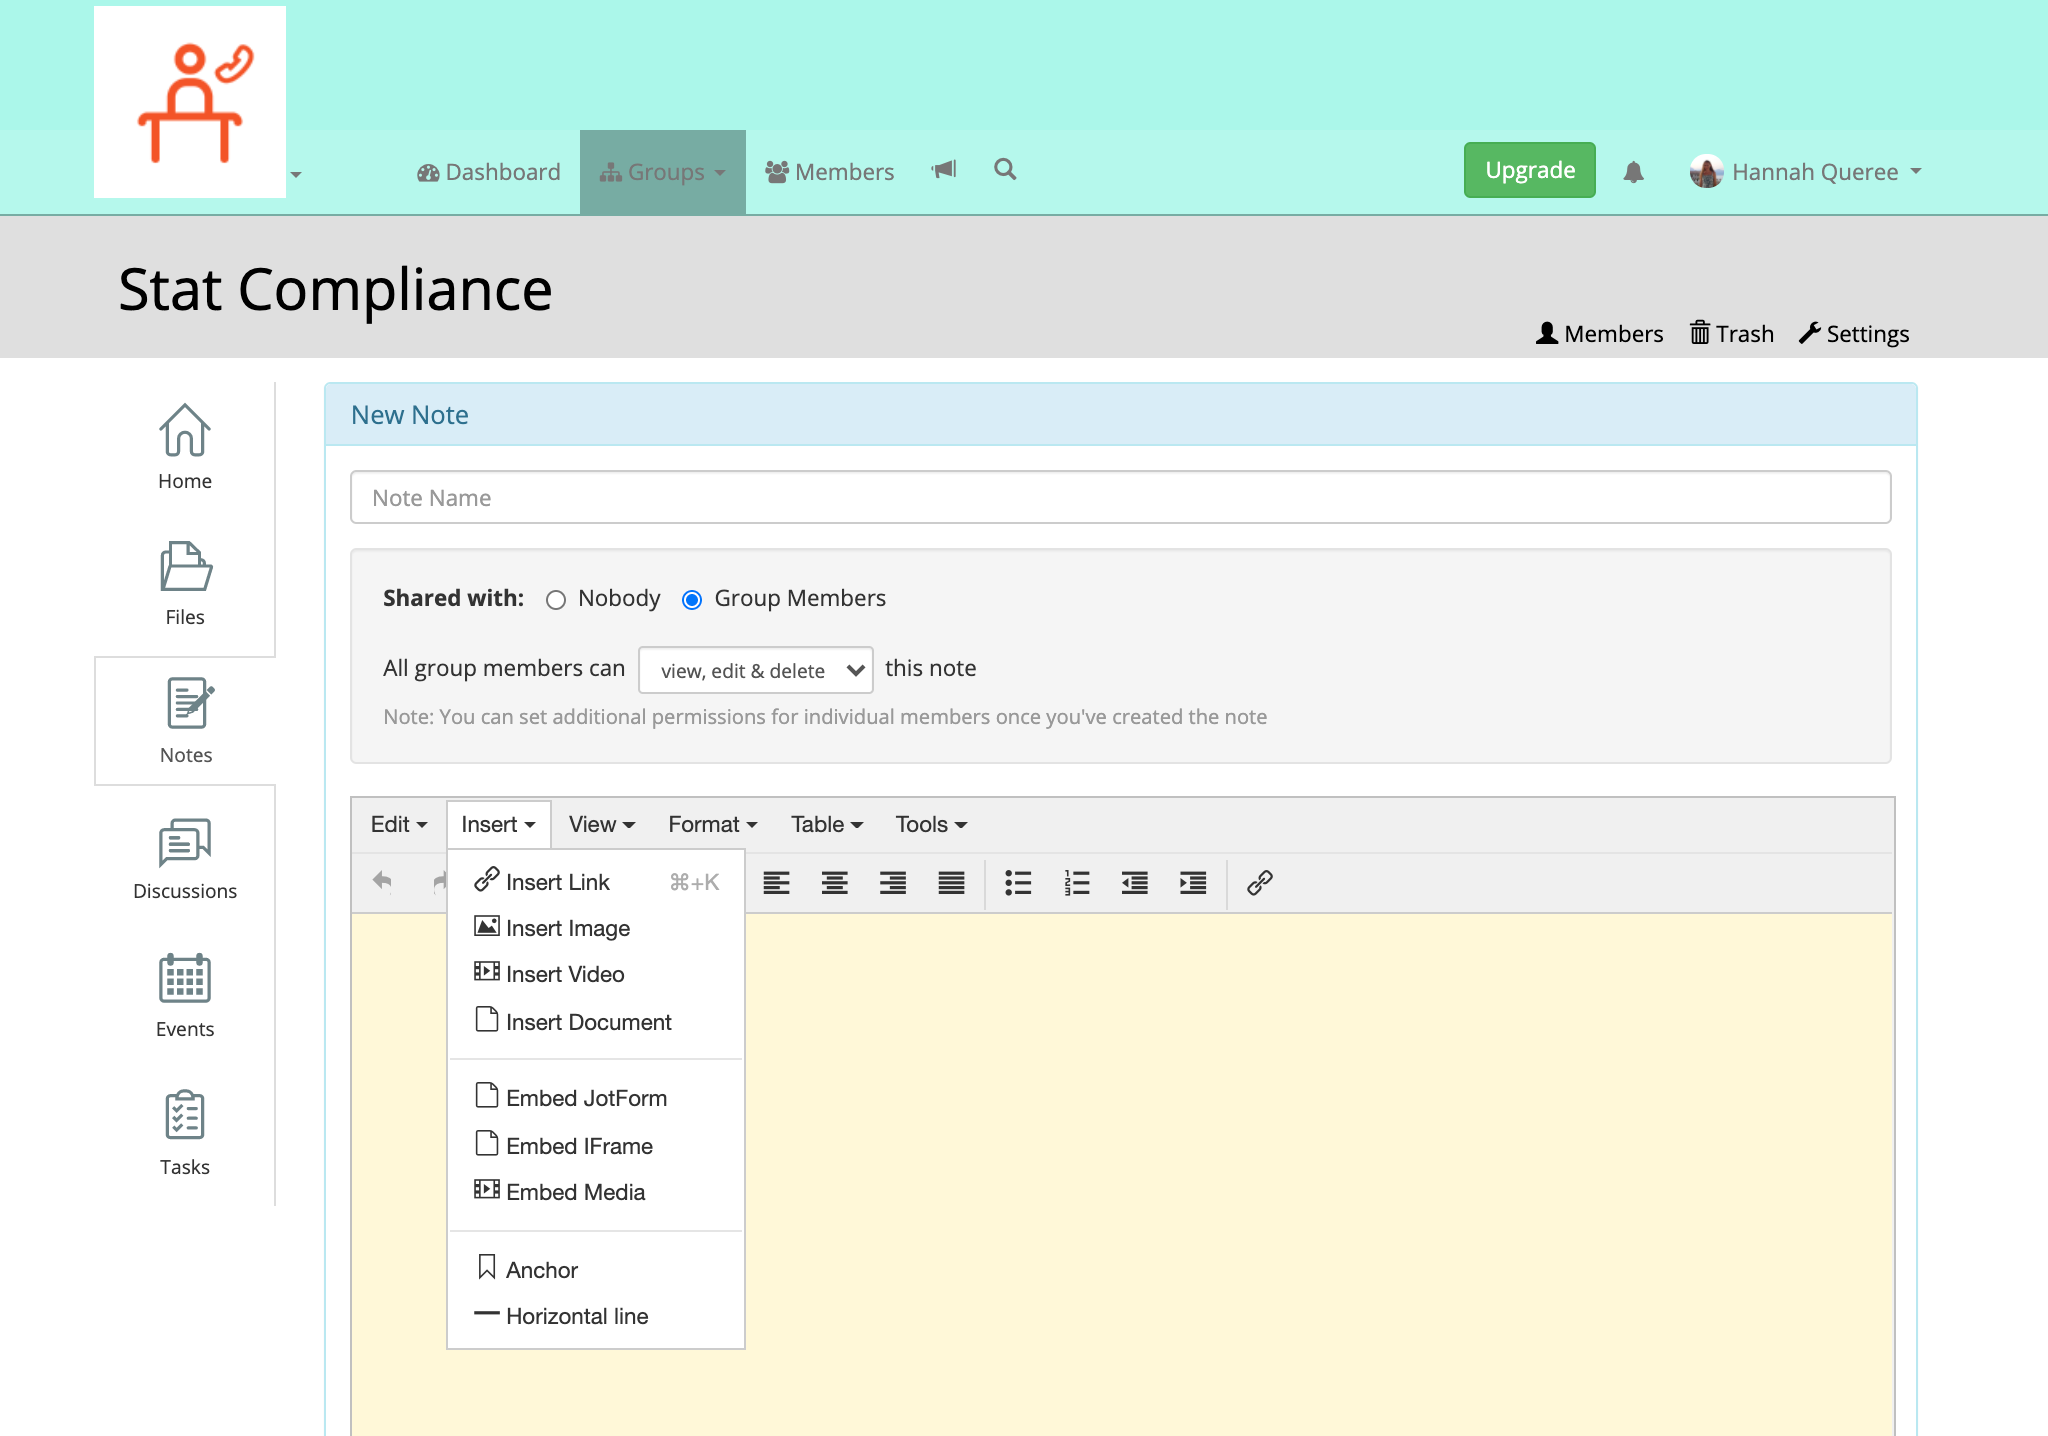The height and width of the screenshot is (1436, 2048).
Task: Click the announcements megaphone icon
Action: click(944, 170)
